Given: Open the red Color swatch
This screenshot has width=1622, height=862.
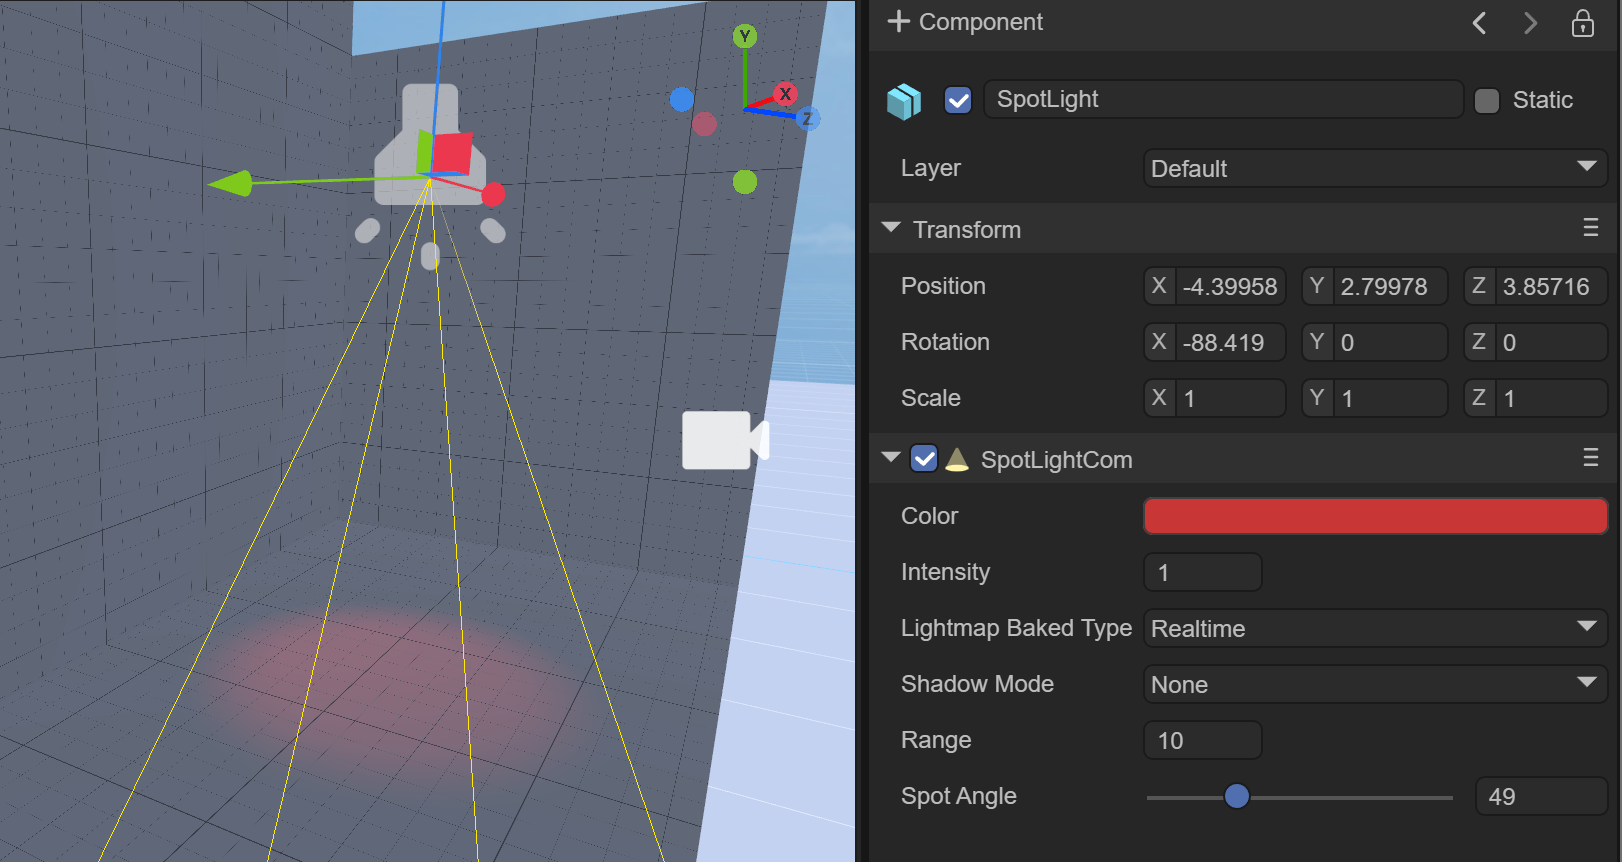Looking at the screenshot, I should [1374, 516].
